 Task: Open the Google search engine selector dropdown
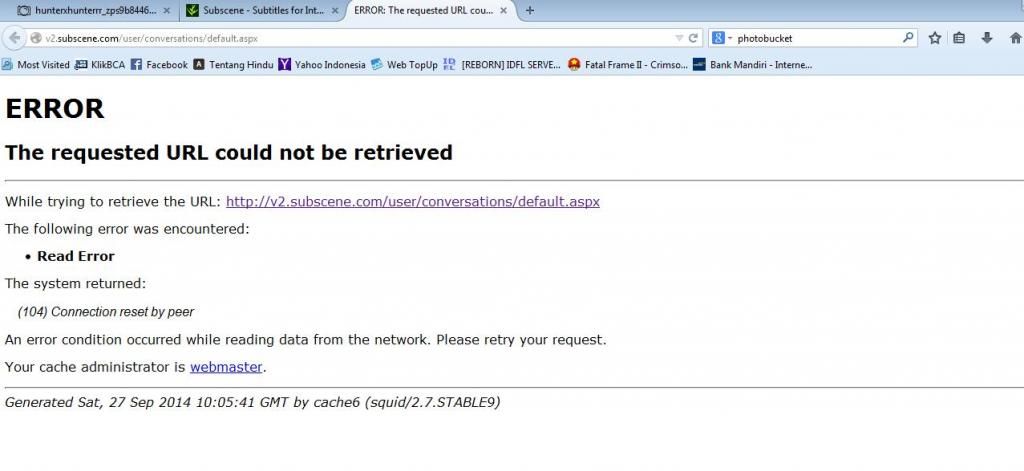tap(722, 38)
